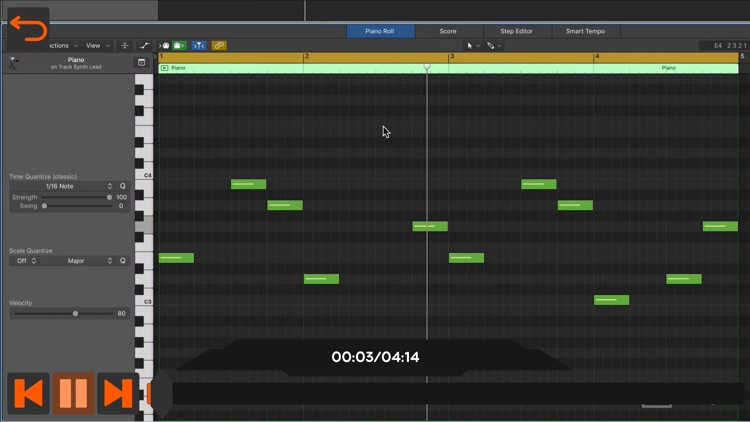750x422 pixels.
Task: Open the Major scale dropdown
Action: coord(77,261)
